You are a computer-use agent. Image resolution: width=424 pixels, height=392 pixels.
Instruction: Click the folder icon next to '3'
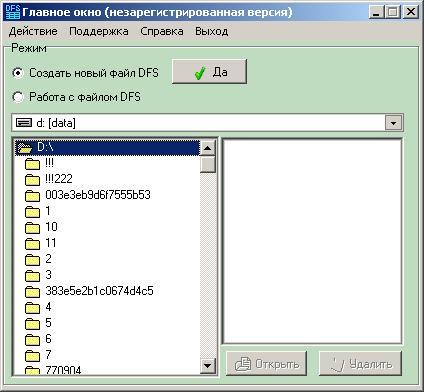click(x=32, y=275)
